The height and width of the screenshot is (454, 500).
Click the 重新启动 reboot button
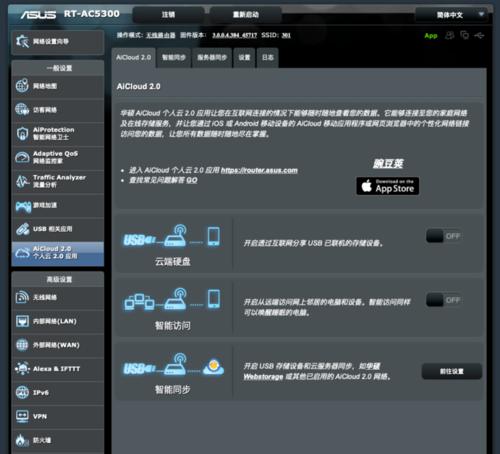click(x=246, y=15)
